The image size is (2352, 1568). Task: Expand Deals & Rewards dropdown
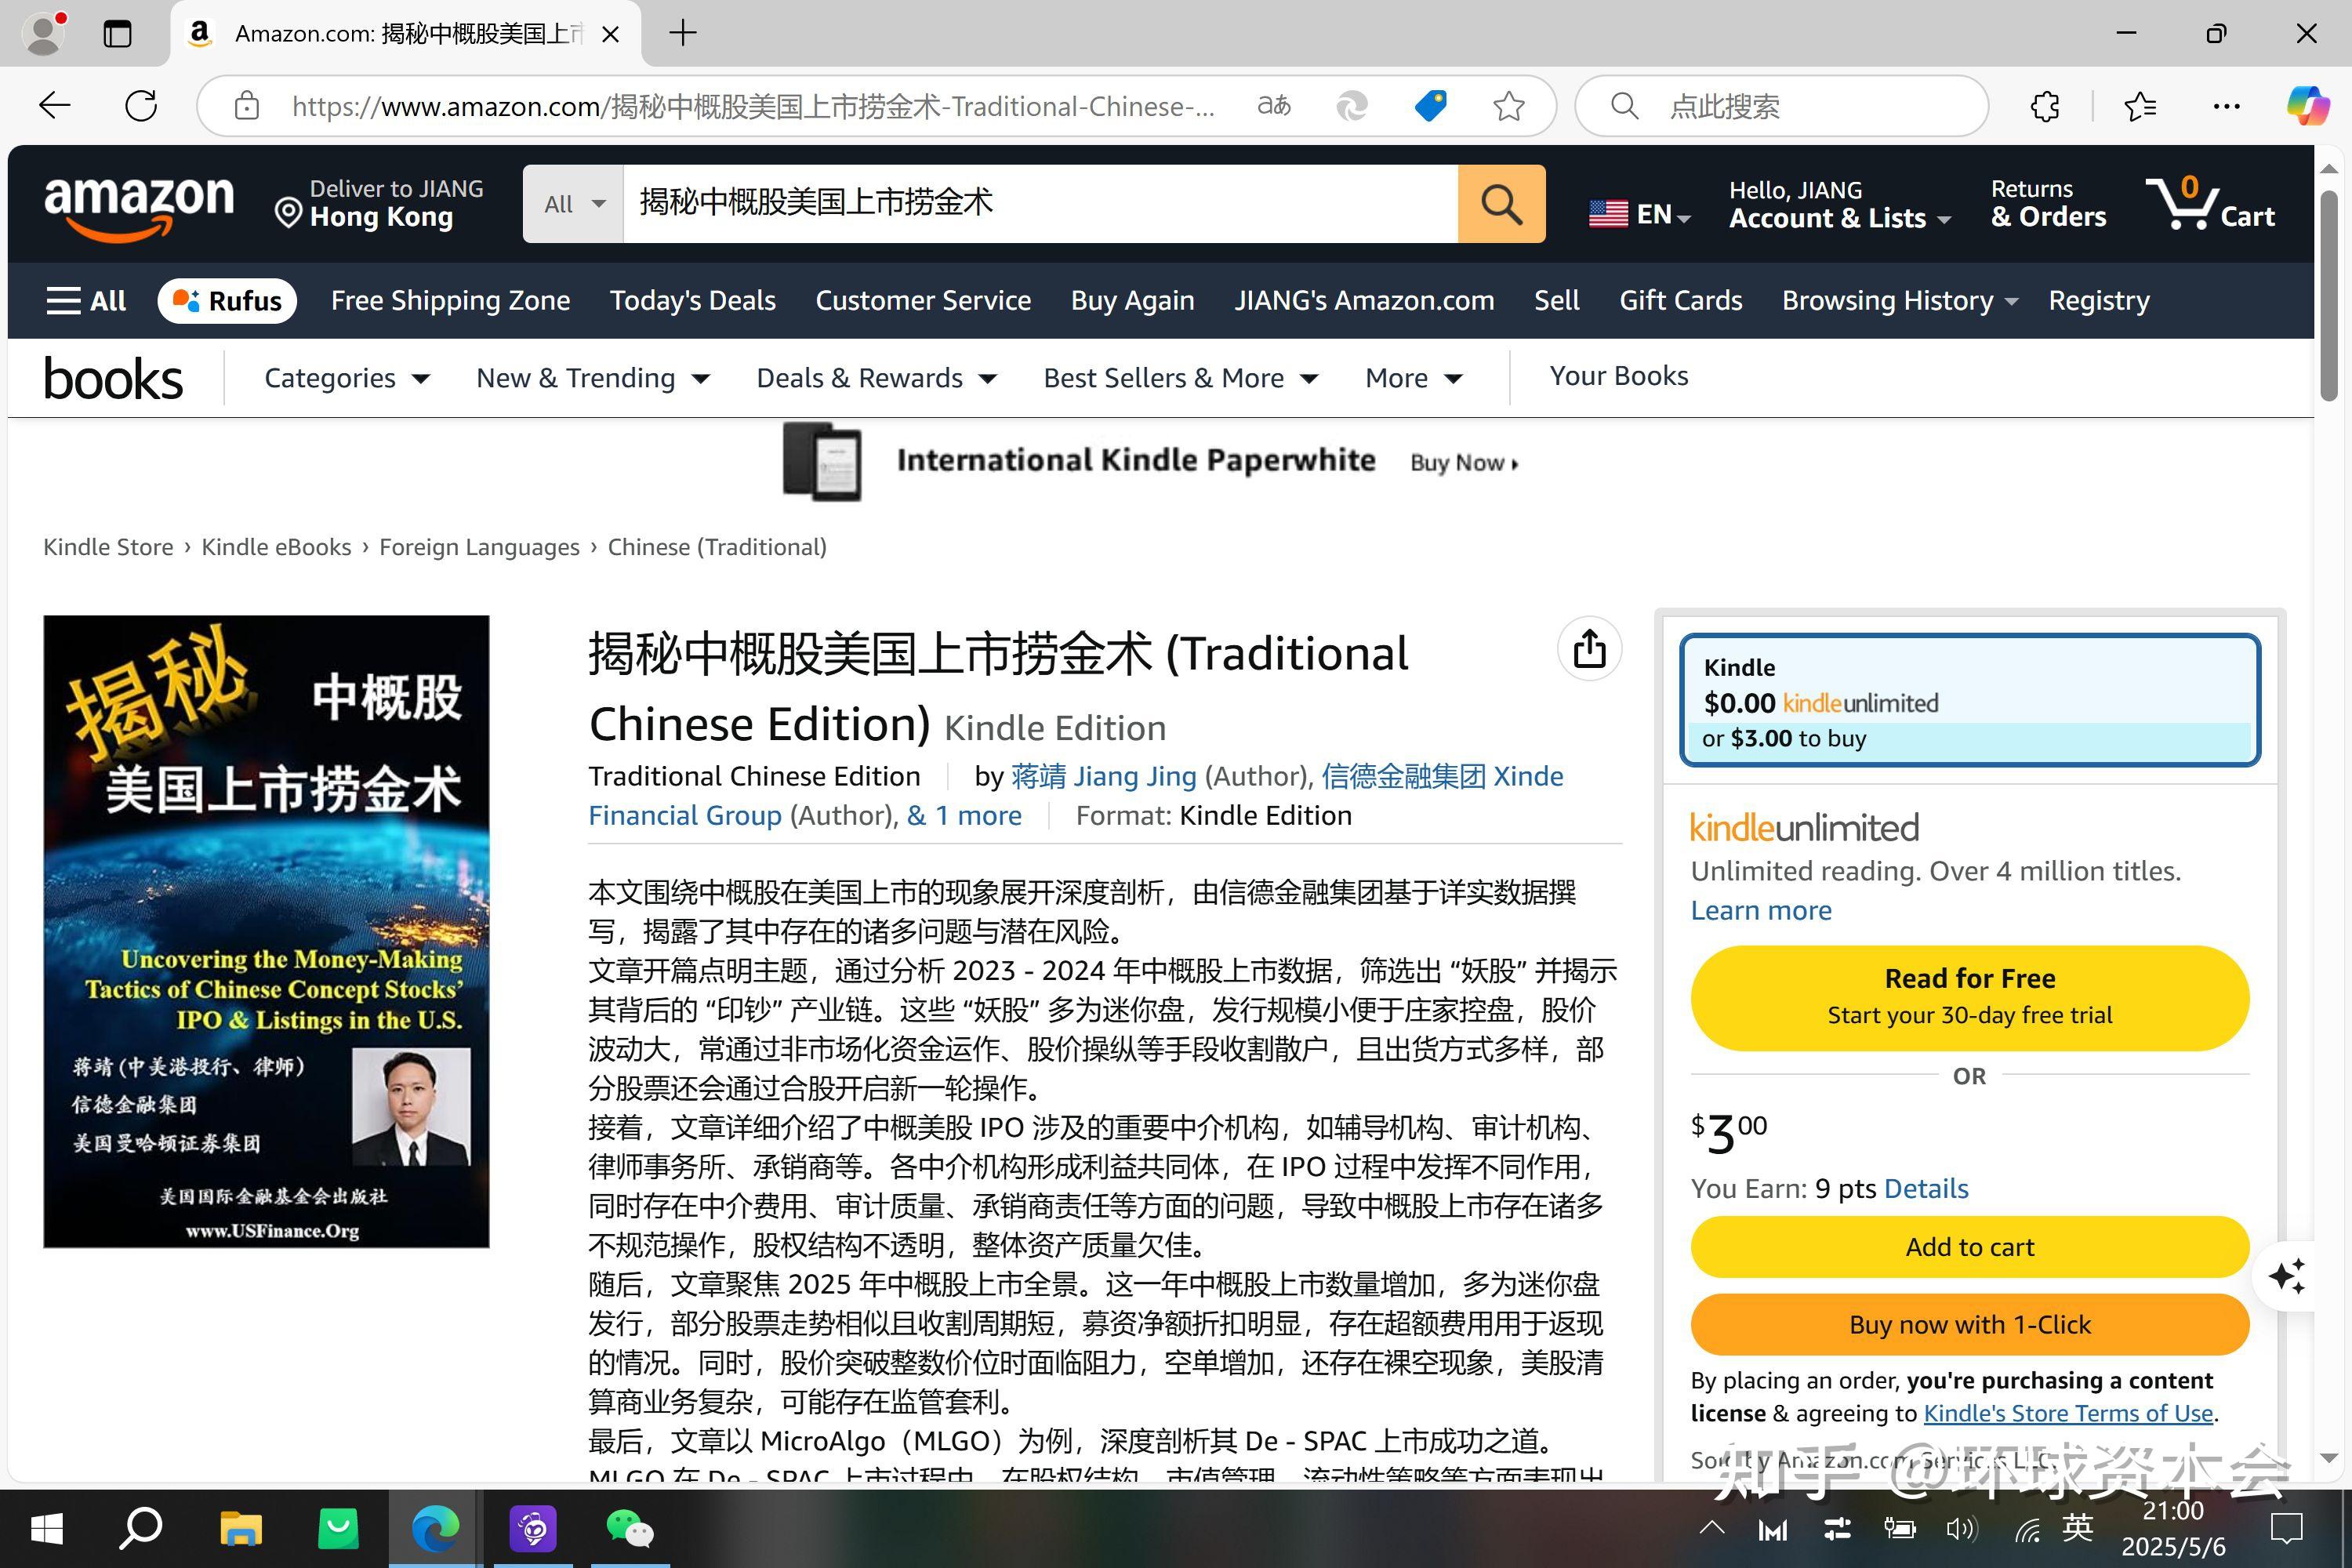click(876, 378)
